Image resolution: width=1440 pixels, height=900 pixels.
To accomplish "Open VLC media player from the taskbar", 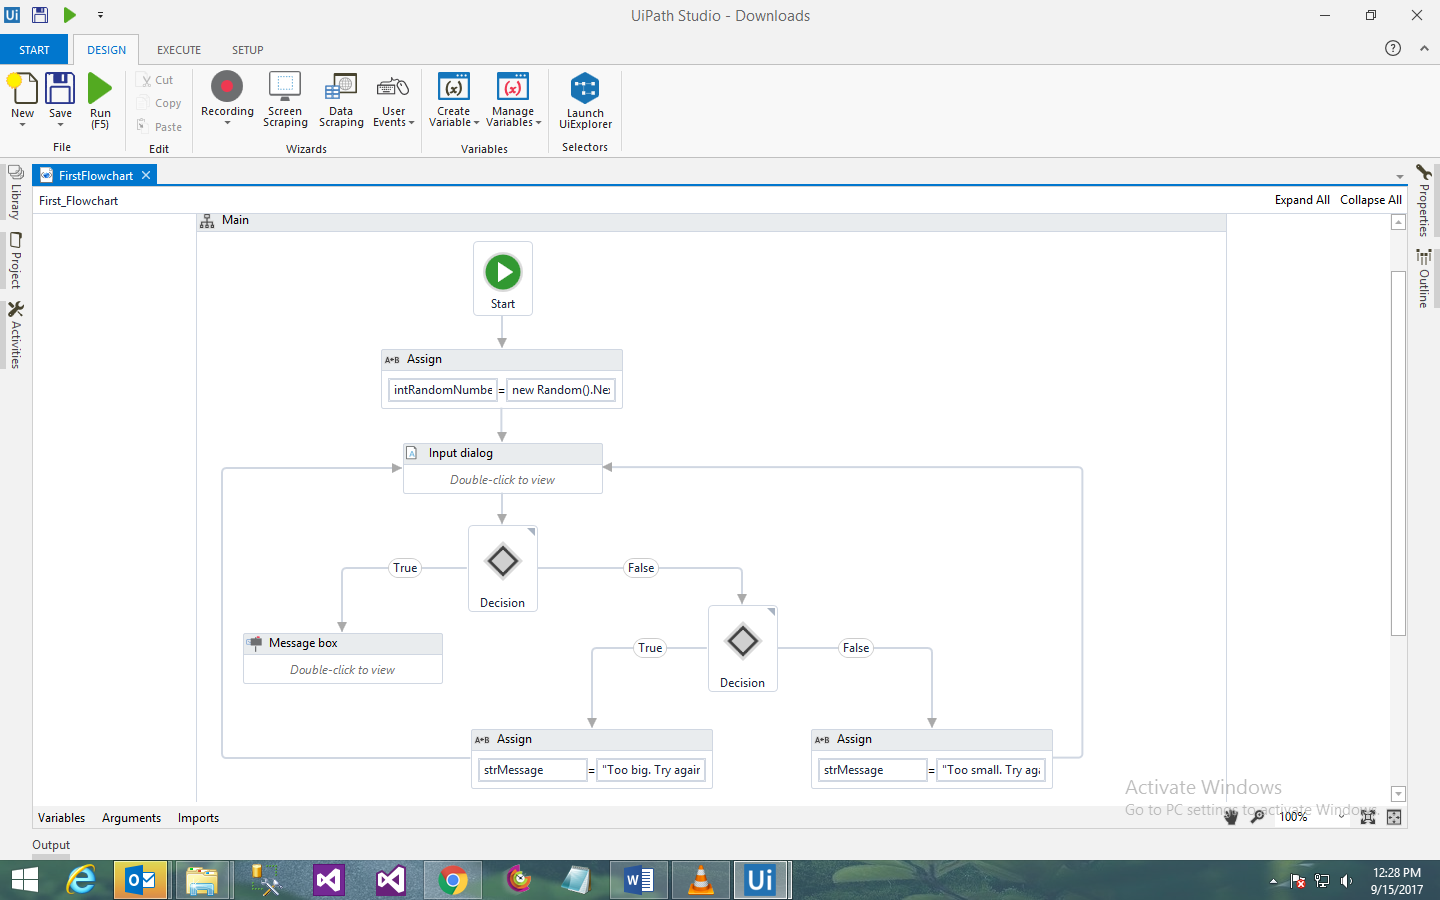I will tap(701, 880).
